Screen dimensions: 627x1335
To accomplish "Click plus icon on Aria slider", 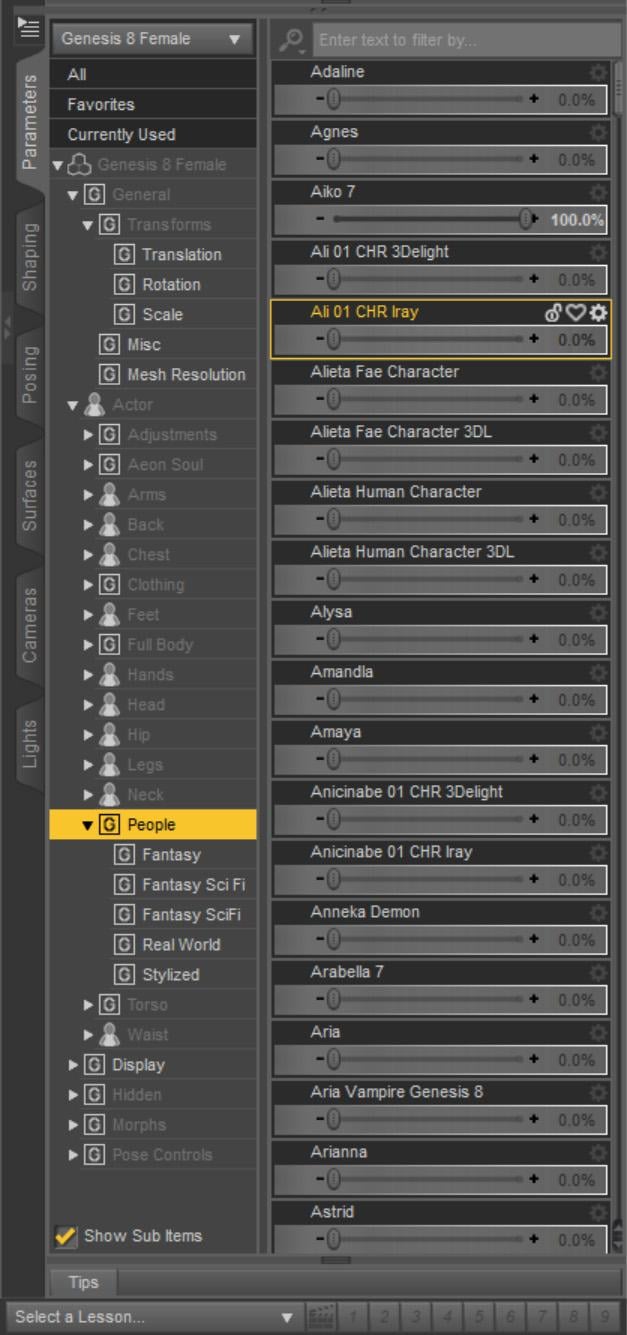I will tap(534, 1059).
